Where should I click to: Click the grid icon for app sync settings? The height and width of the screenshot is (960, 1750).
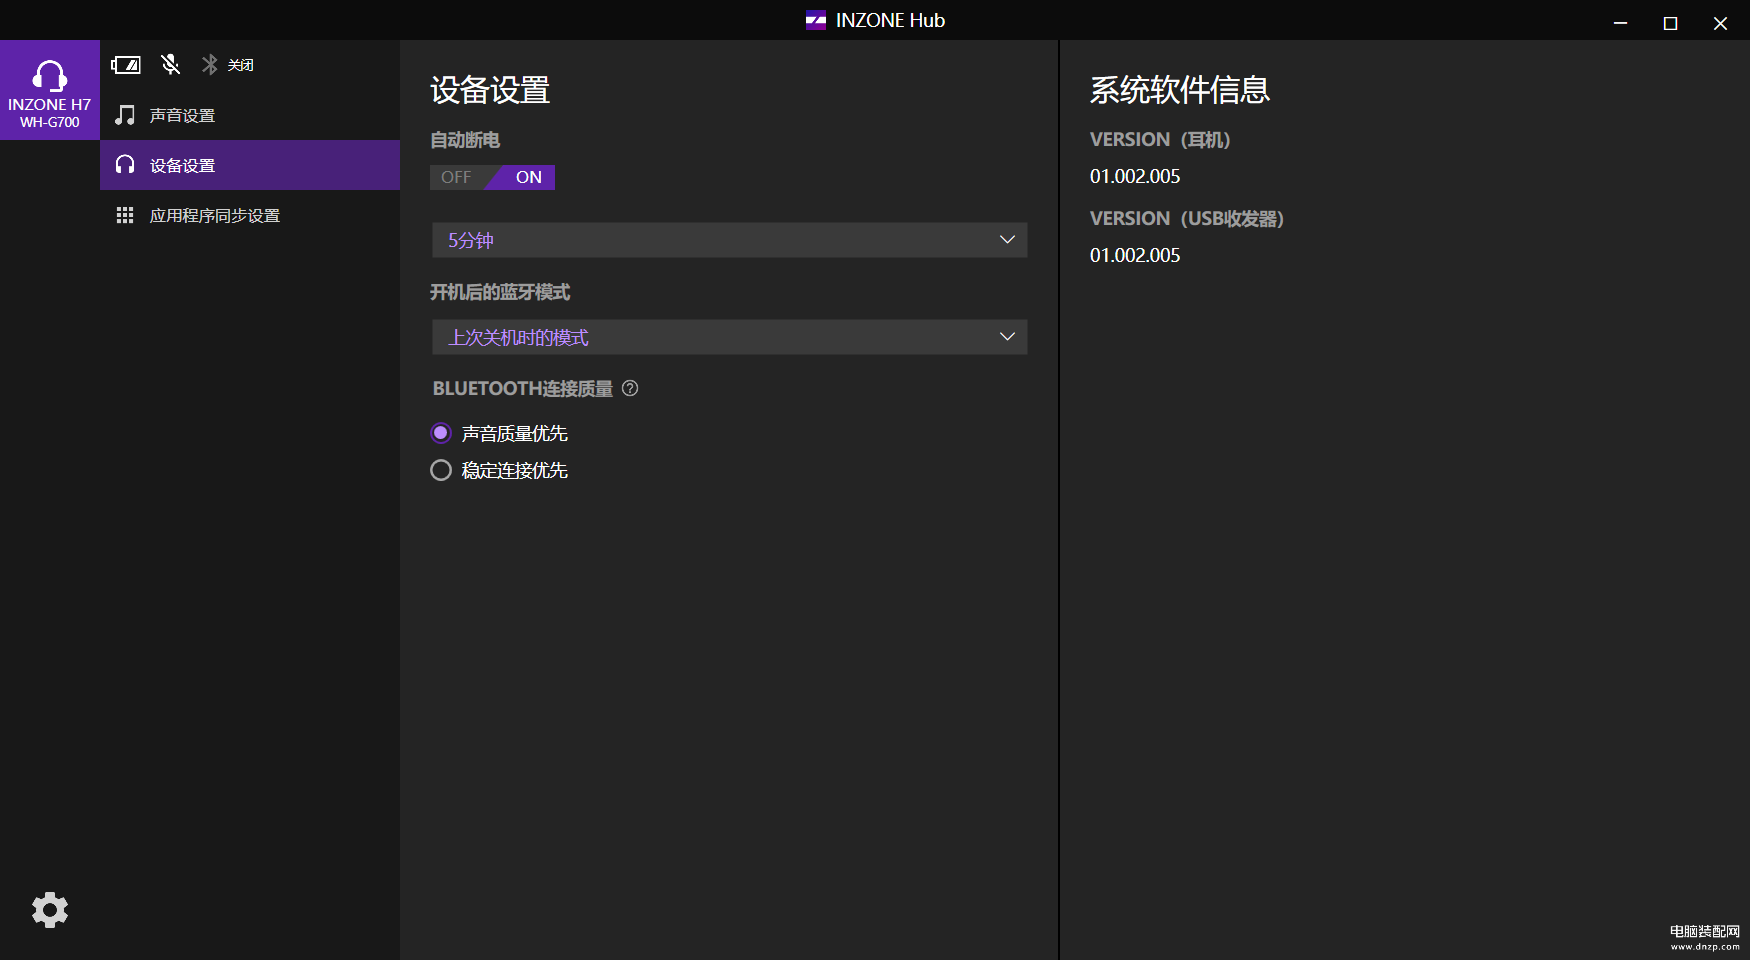point(125,215)
